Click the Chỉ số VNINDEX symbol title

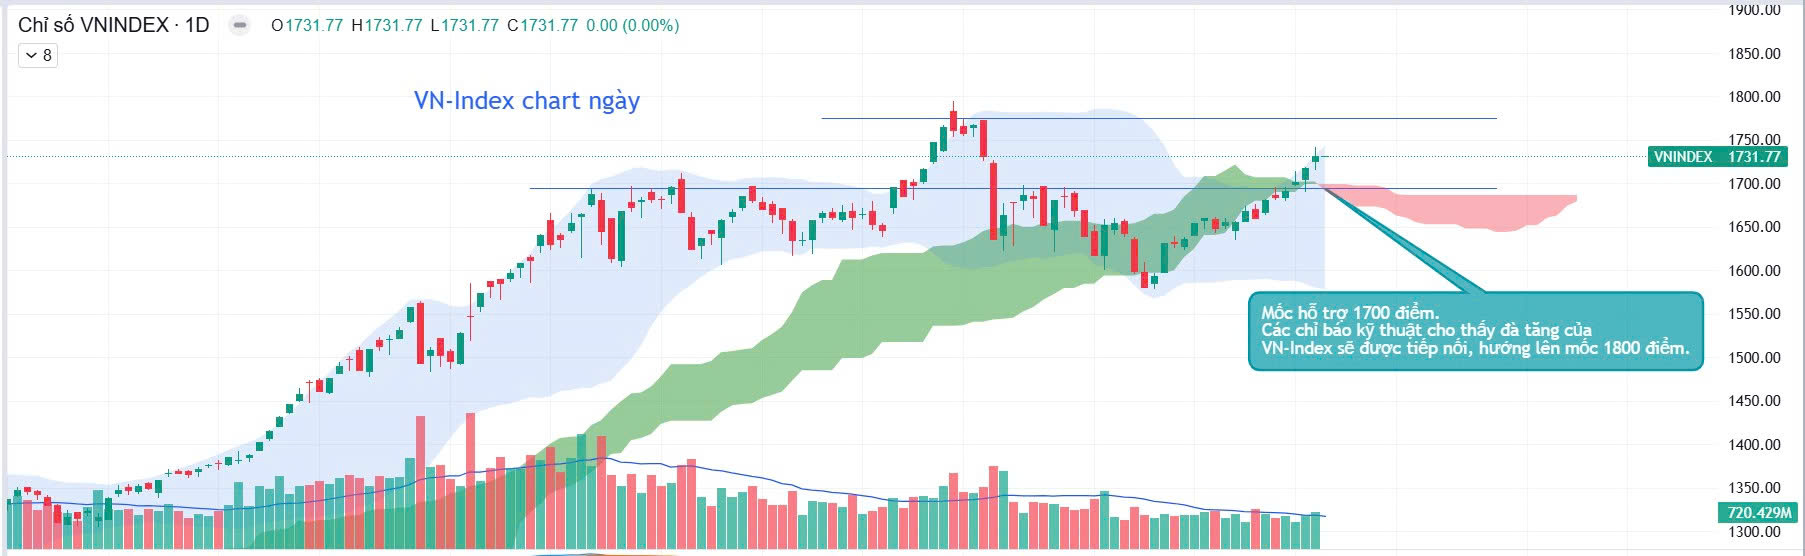(x=93, y=25)
